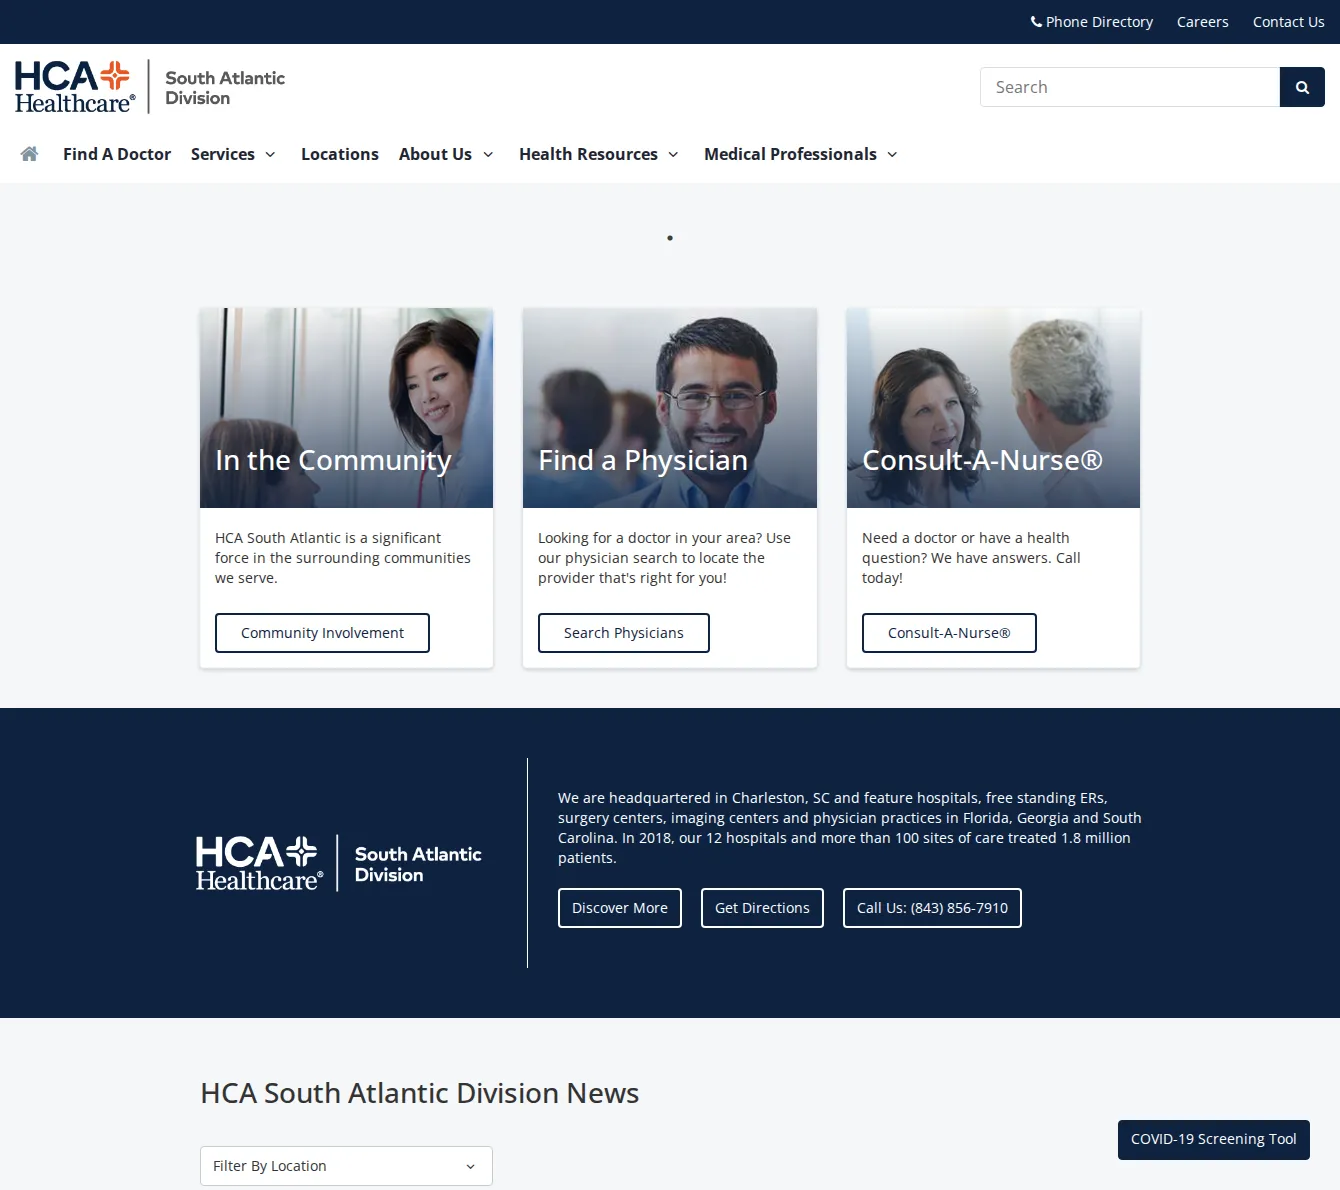The image size is (1340, 1190).
Task: Expand the About Us menu chevron
Action: pyautogui.click(x=488, y=155)
